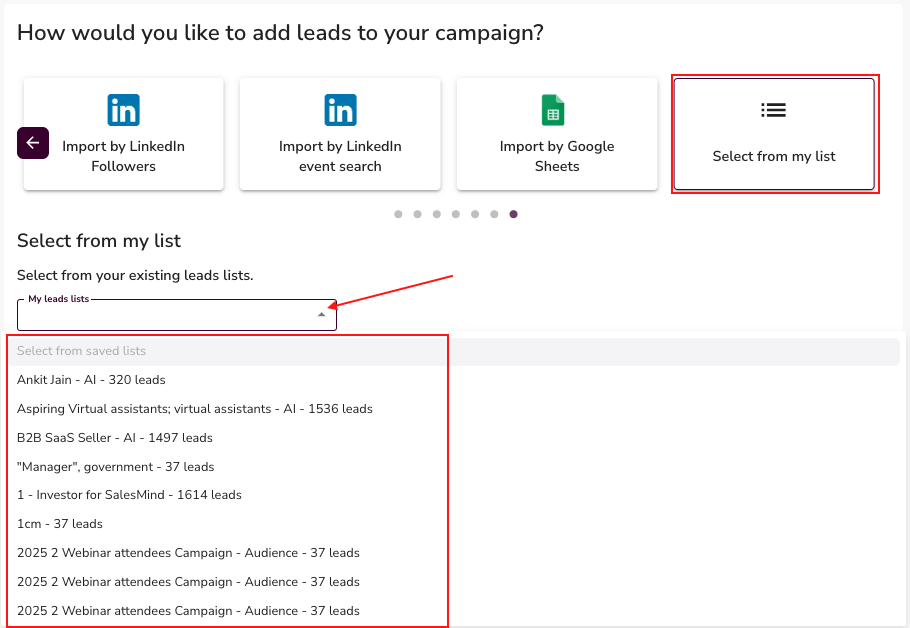Select the topmost 2025 2 Webinar attendees entry
Screen dimensions: 910x628
point(188,553)
